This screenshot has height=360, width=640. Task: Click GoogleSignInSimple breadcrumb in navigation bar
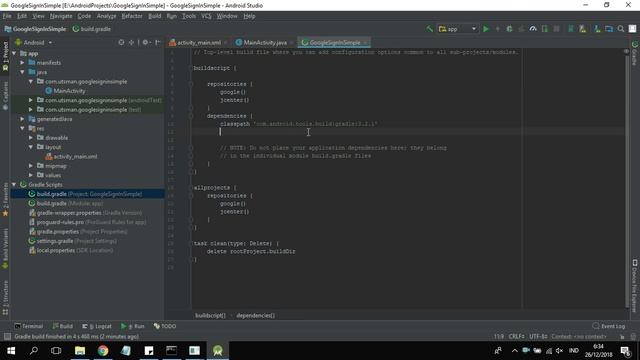click(35, 29)
